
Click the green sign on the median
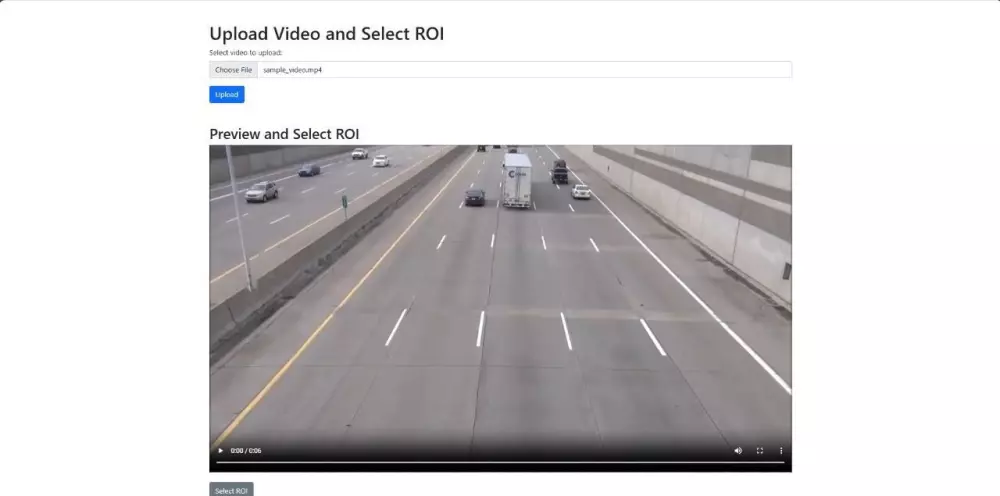point(344,201)
